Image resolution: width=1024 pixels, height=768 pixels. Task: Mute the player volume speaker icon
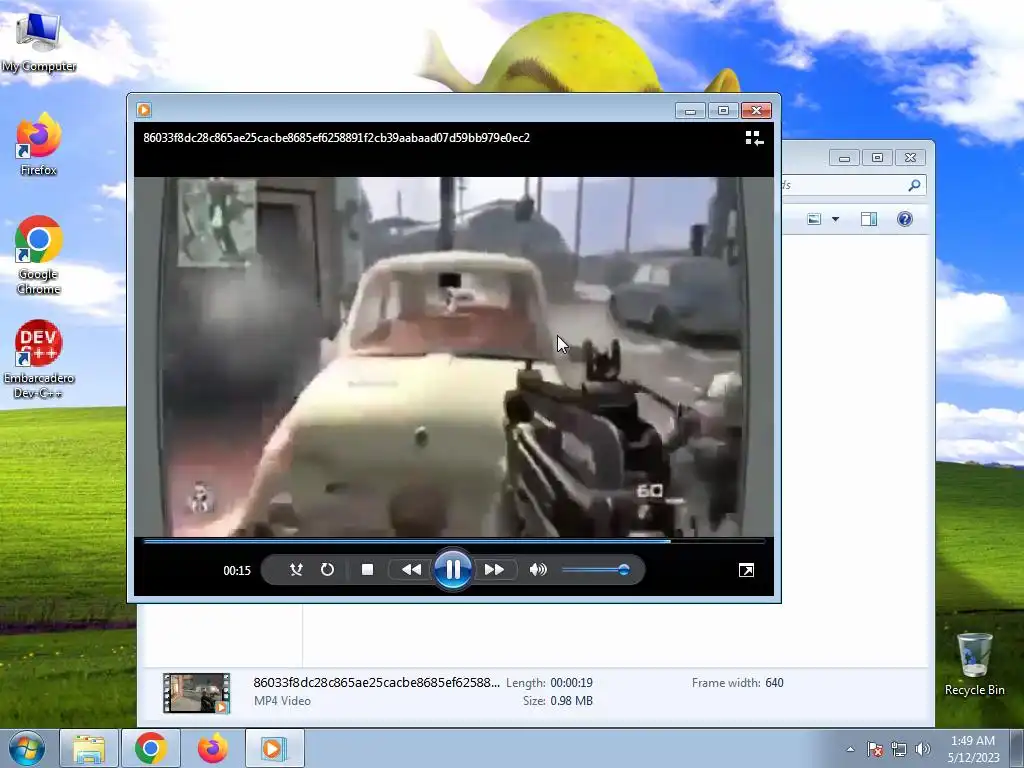pos(538,569)
